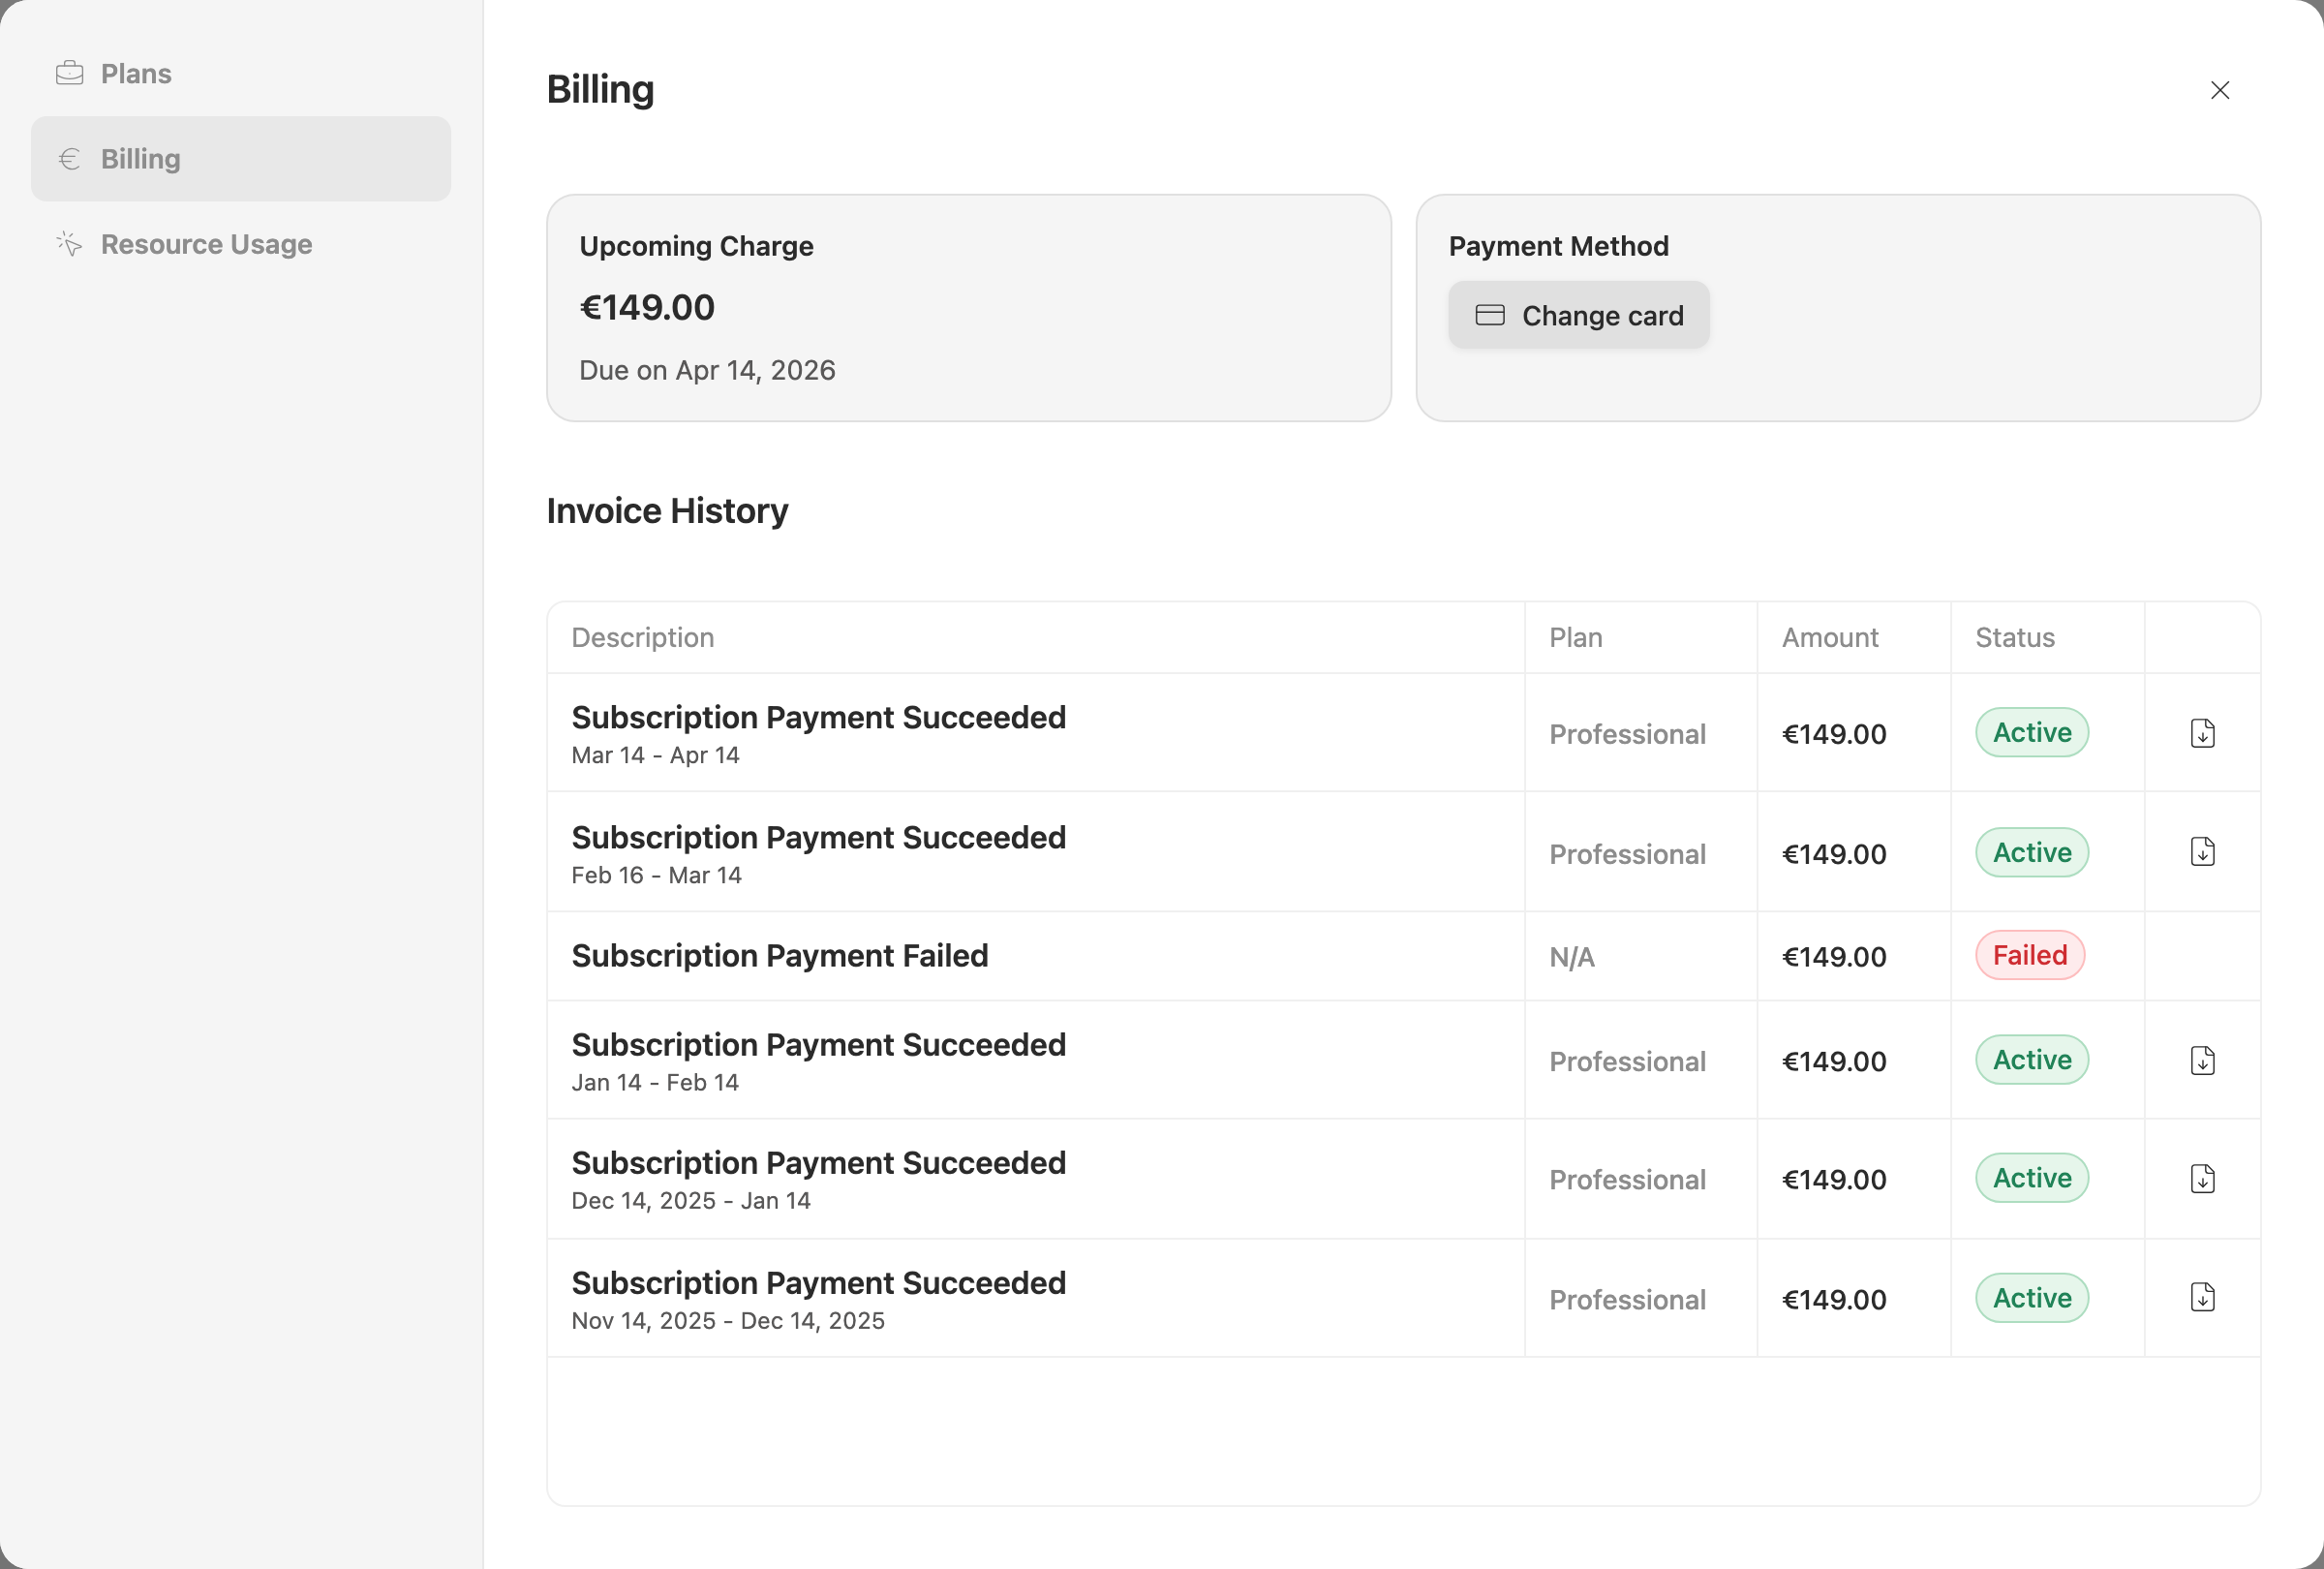Viewport: 2324px width, 1569px height.
Task: Select the Subscription Payment Failed row title
Action: click(780, 956)
